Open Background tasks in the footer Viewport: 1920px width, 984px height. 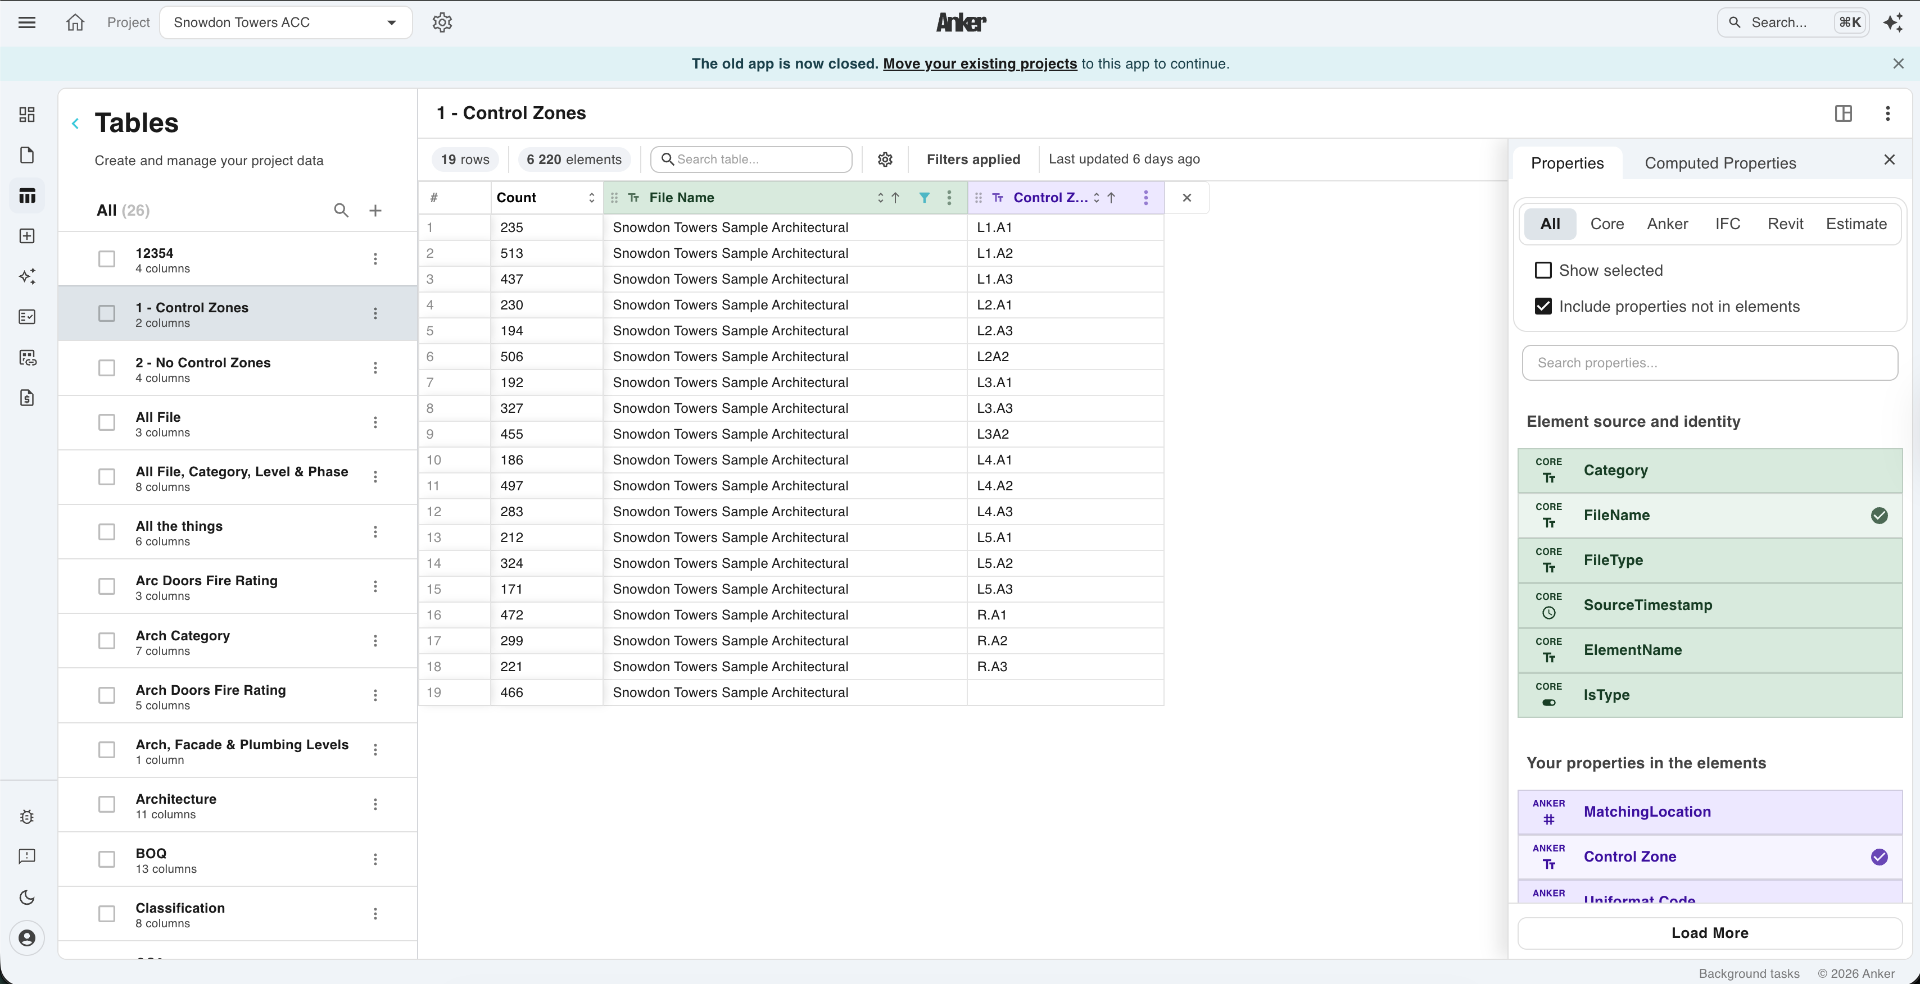tap(1748, 974)
